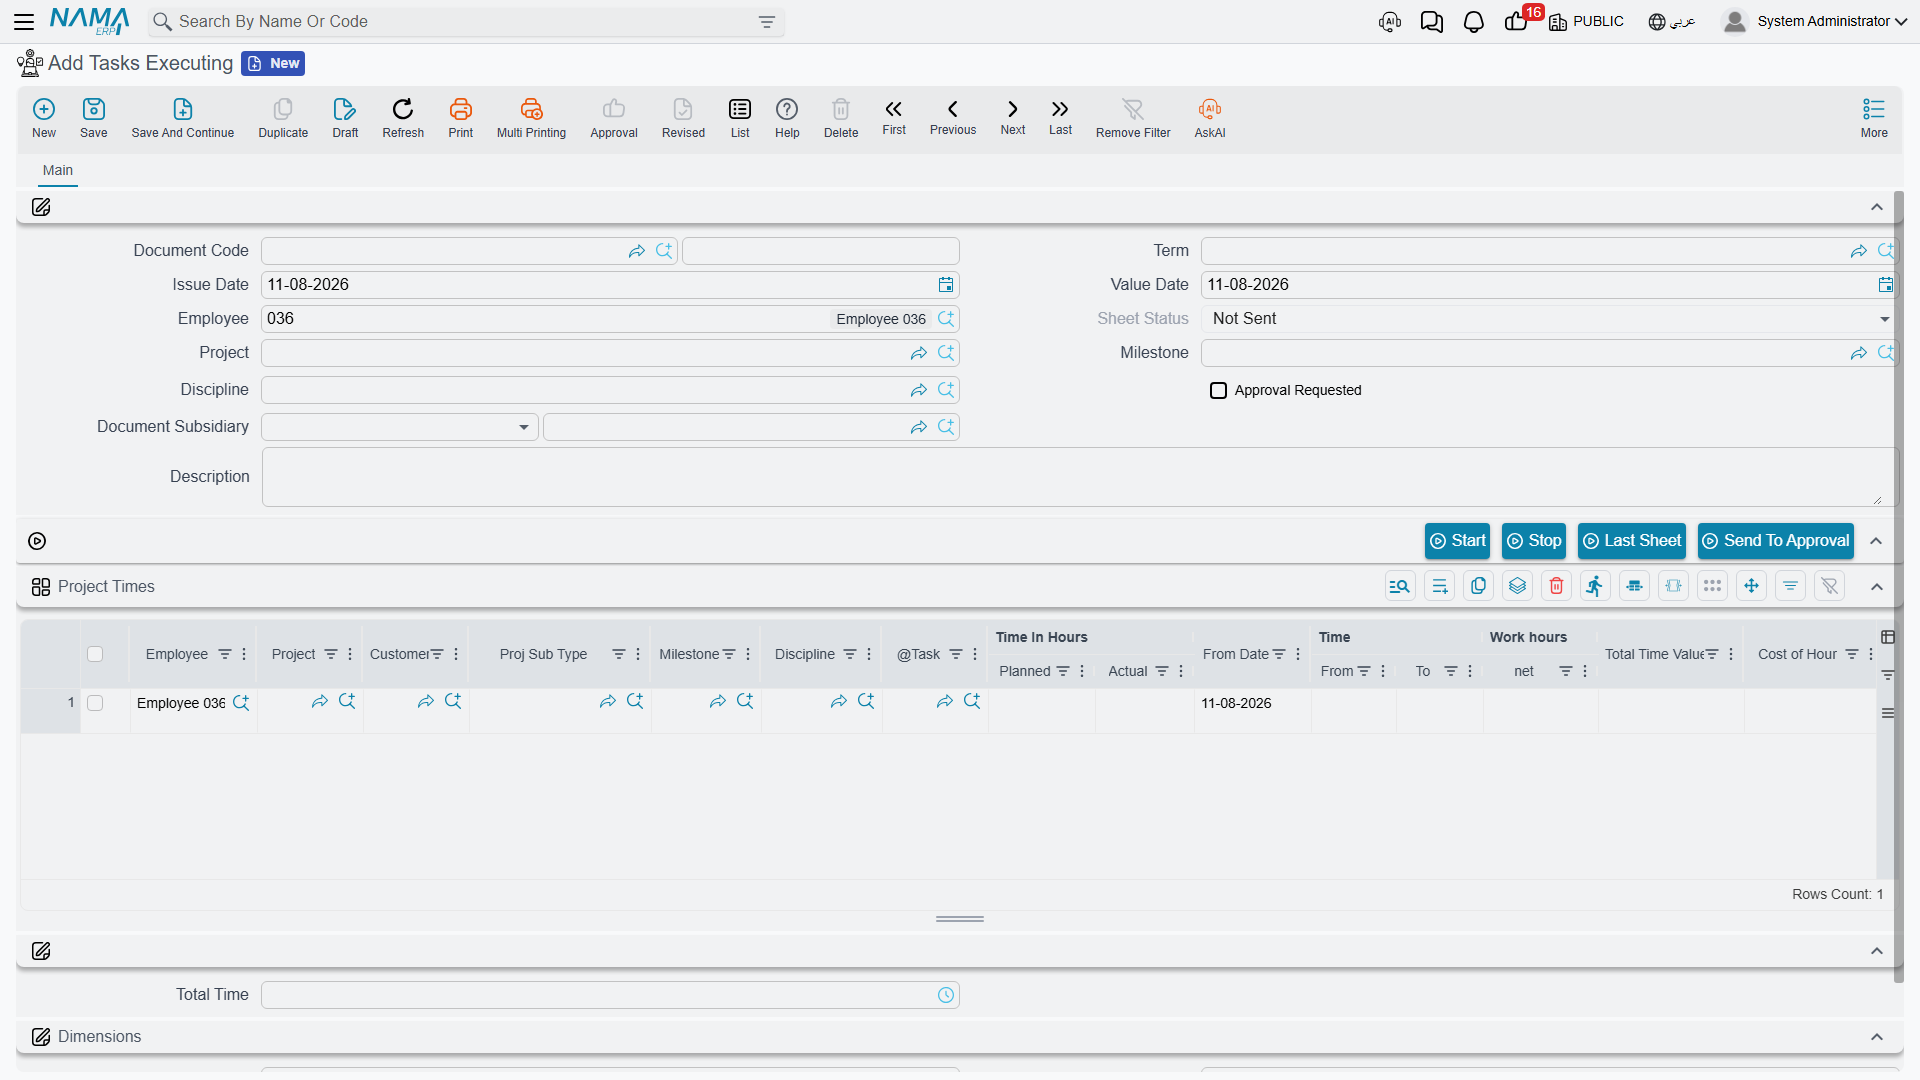Collapse the main header section chevron
This screenshot has height=1080, width=1920.
pos(1877,207)
